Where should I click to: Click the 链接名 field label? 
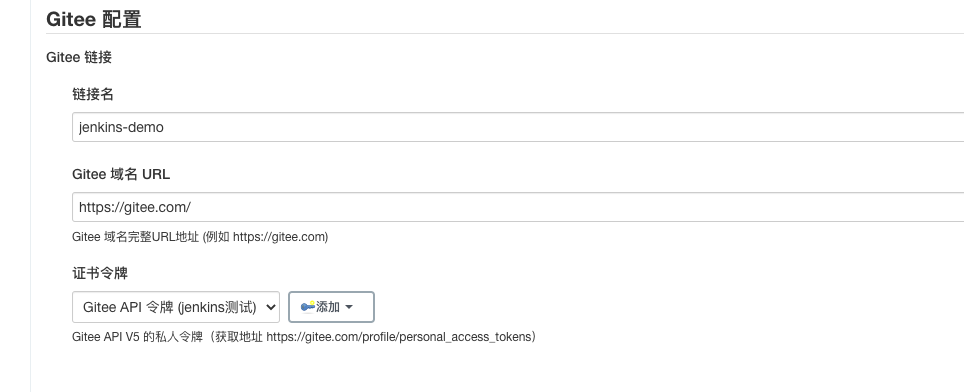(93, 94)
